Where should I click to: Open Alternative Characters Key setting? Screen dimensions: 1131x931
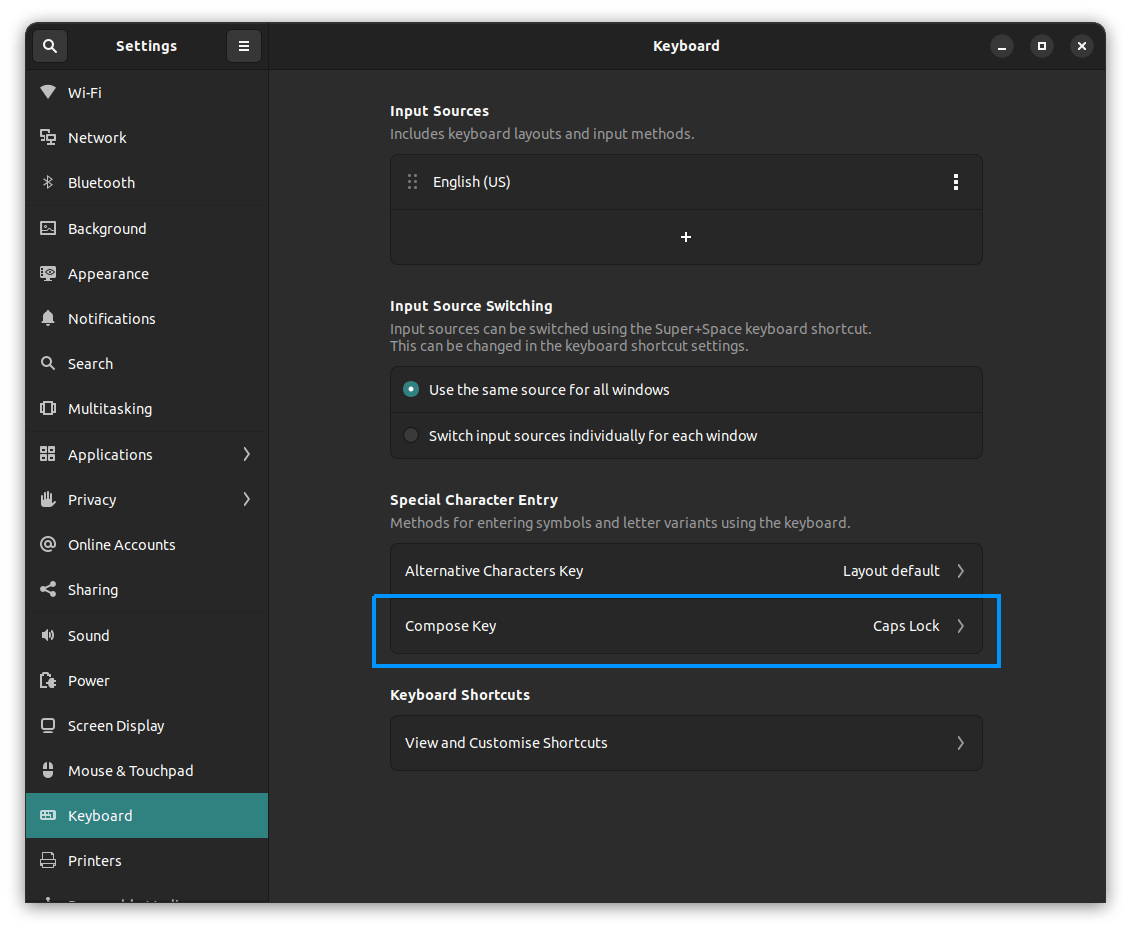tap(686, 571)
